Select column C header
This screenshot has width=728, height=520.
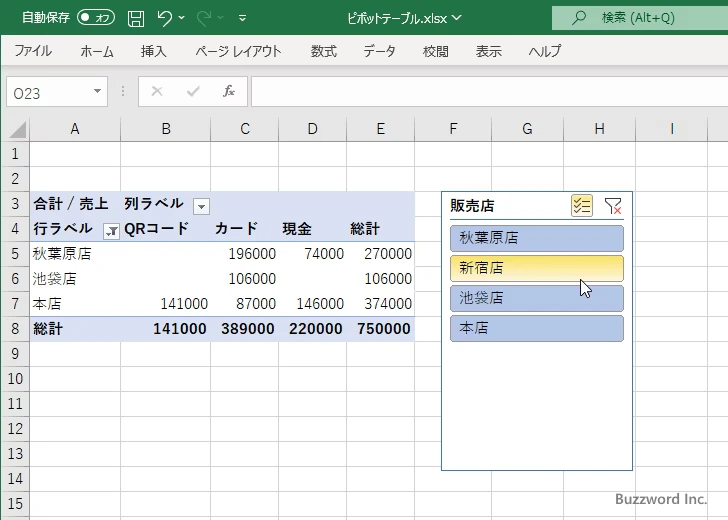tap(245, 129)
